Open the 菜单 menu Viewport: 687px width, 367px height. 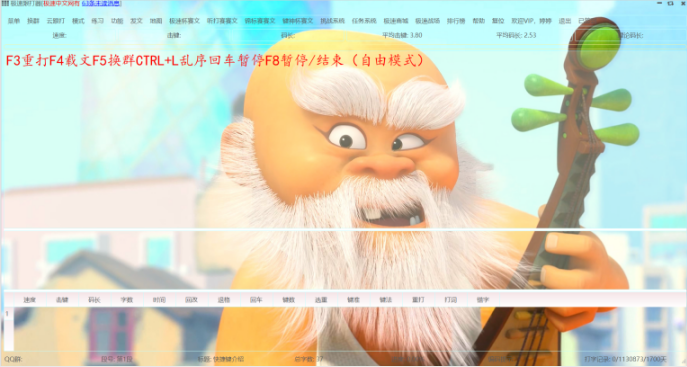point(14,21)
